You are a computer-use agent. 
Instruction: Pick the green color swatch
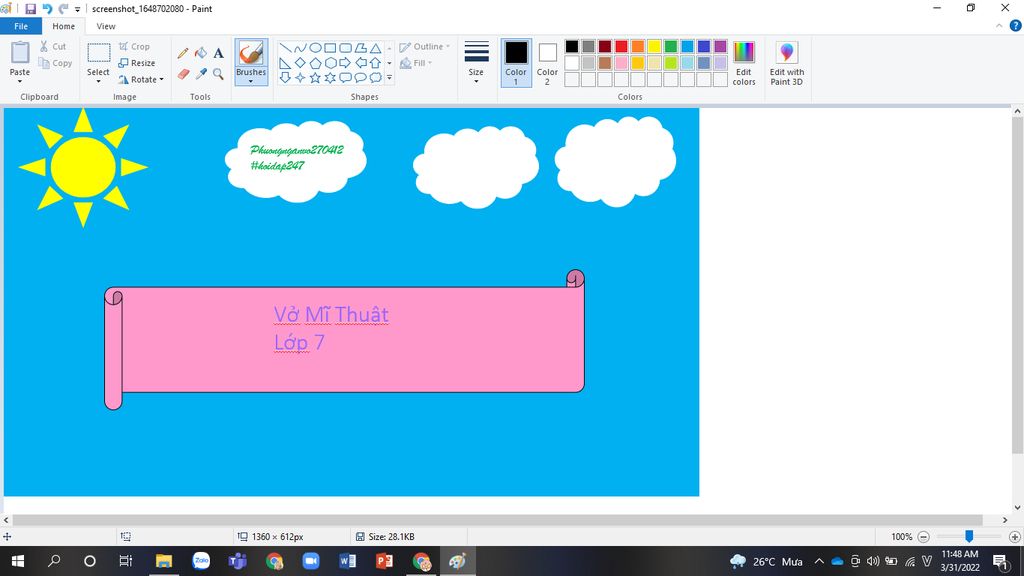pos(671,46)
